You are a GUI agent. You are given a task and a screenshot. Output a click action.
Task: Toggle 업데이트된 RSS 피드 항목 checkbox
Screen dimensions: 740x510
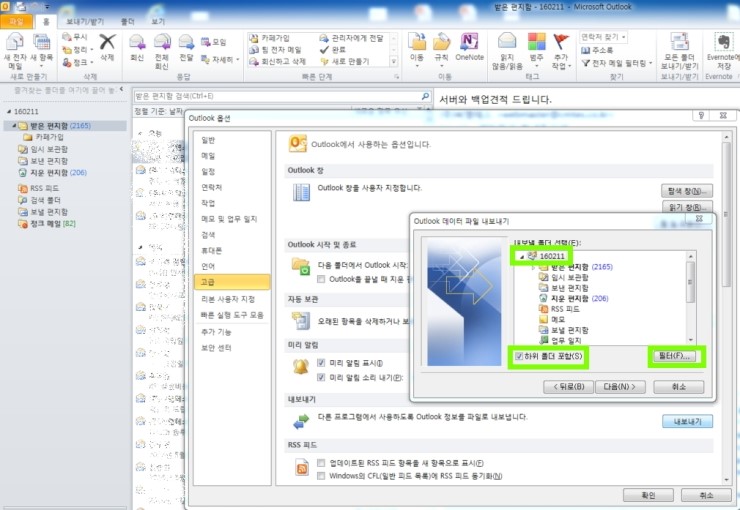[x=321, y=463]
